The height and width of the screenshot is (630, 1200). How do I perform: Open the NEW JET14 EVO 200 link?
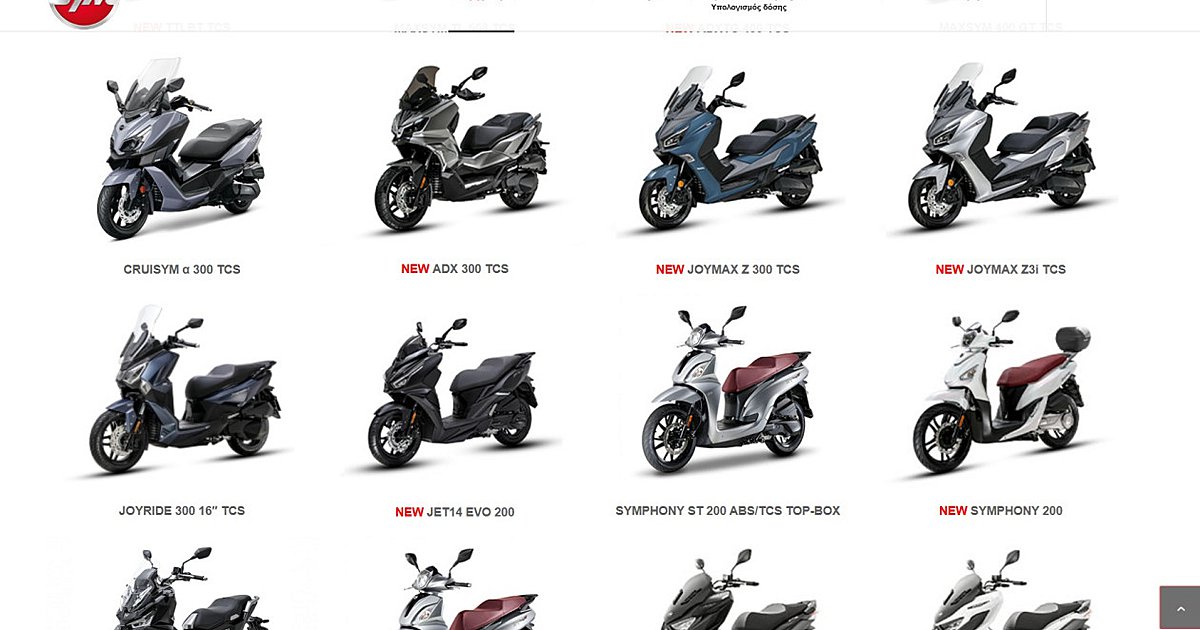[x=455, y=512]
